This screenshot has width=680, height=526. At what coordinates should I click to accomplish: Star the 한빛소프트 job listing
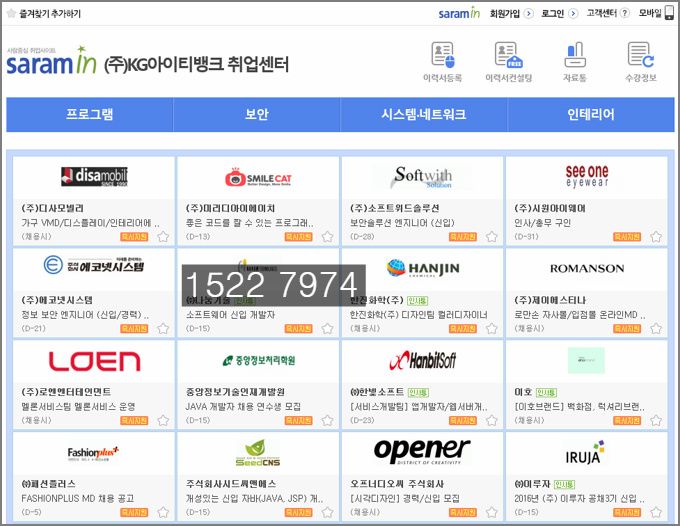(x=491, y=421)
